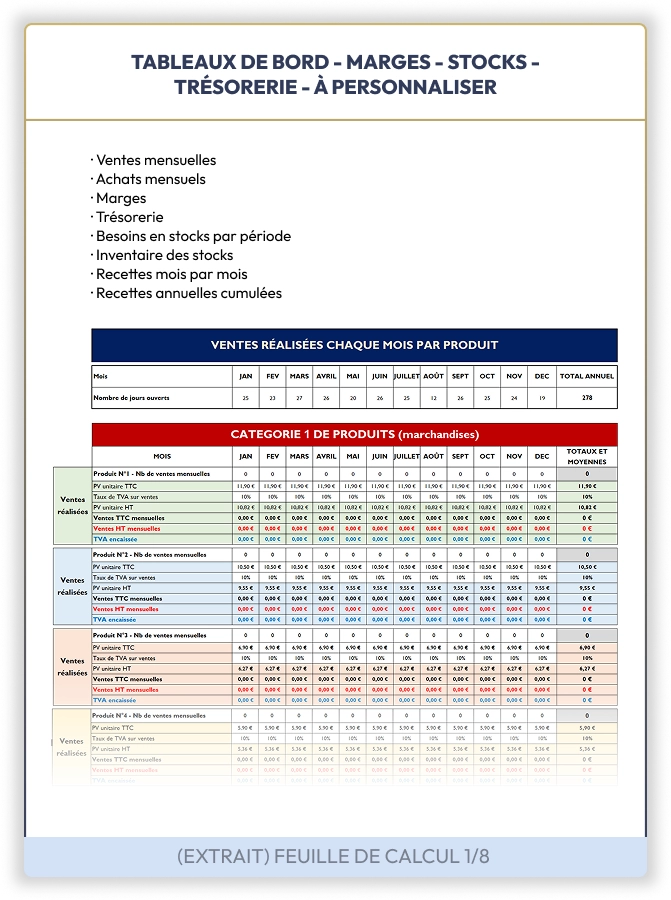The height and width of the screenshot is (900, 671).
Task: Select the orange 'Ventes réalisées' side label
Action: click(72, 667)
